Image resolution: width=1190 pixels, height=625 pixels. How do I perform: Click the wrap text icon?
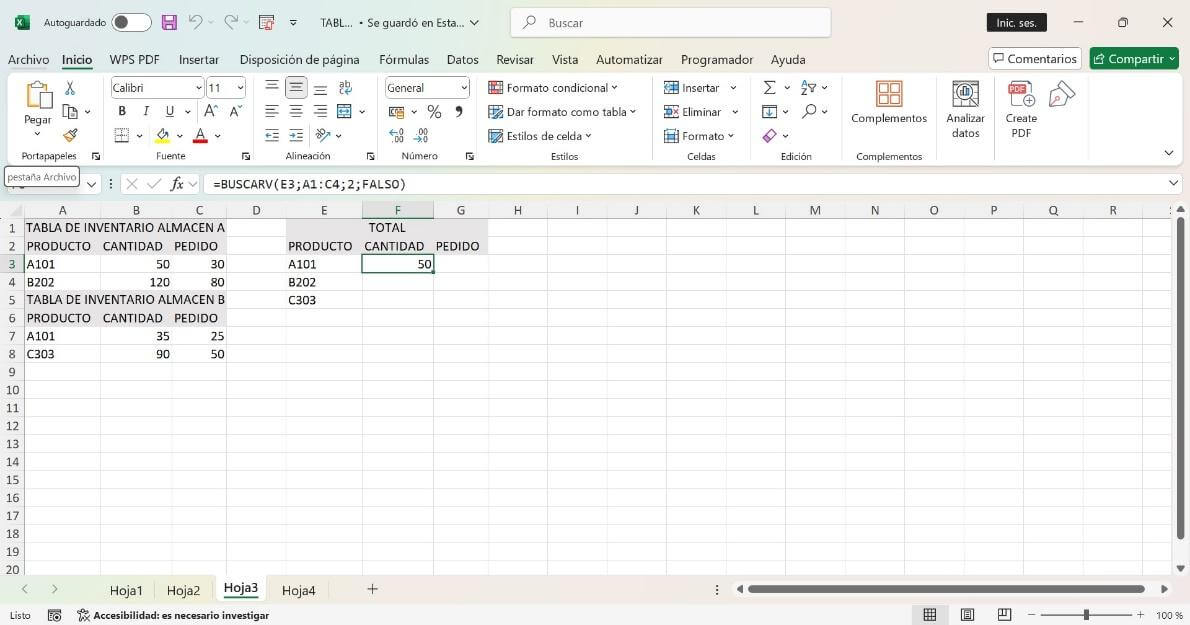point(345,88)
